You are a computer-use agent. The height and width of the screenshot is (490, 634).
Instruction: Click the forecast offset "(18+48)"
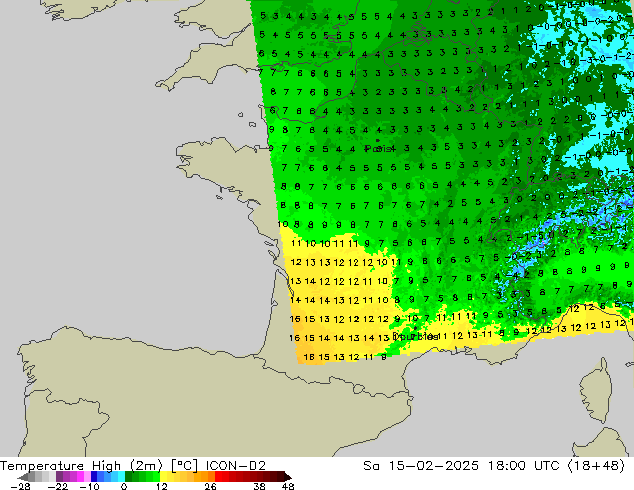[x=596, y=466]
